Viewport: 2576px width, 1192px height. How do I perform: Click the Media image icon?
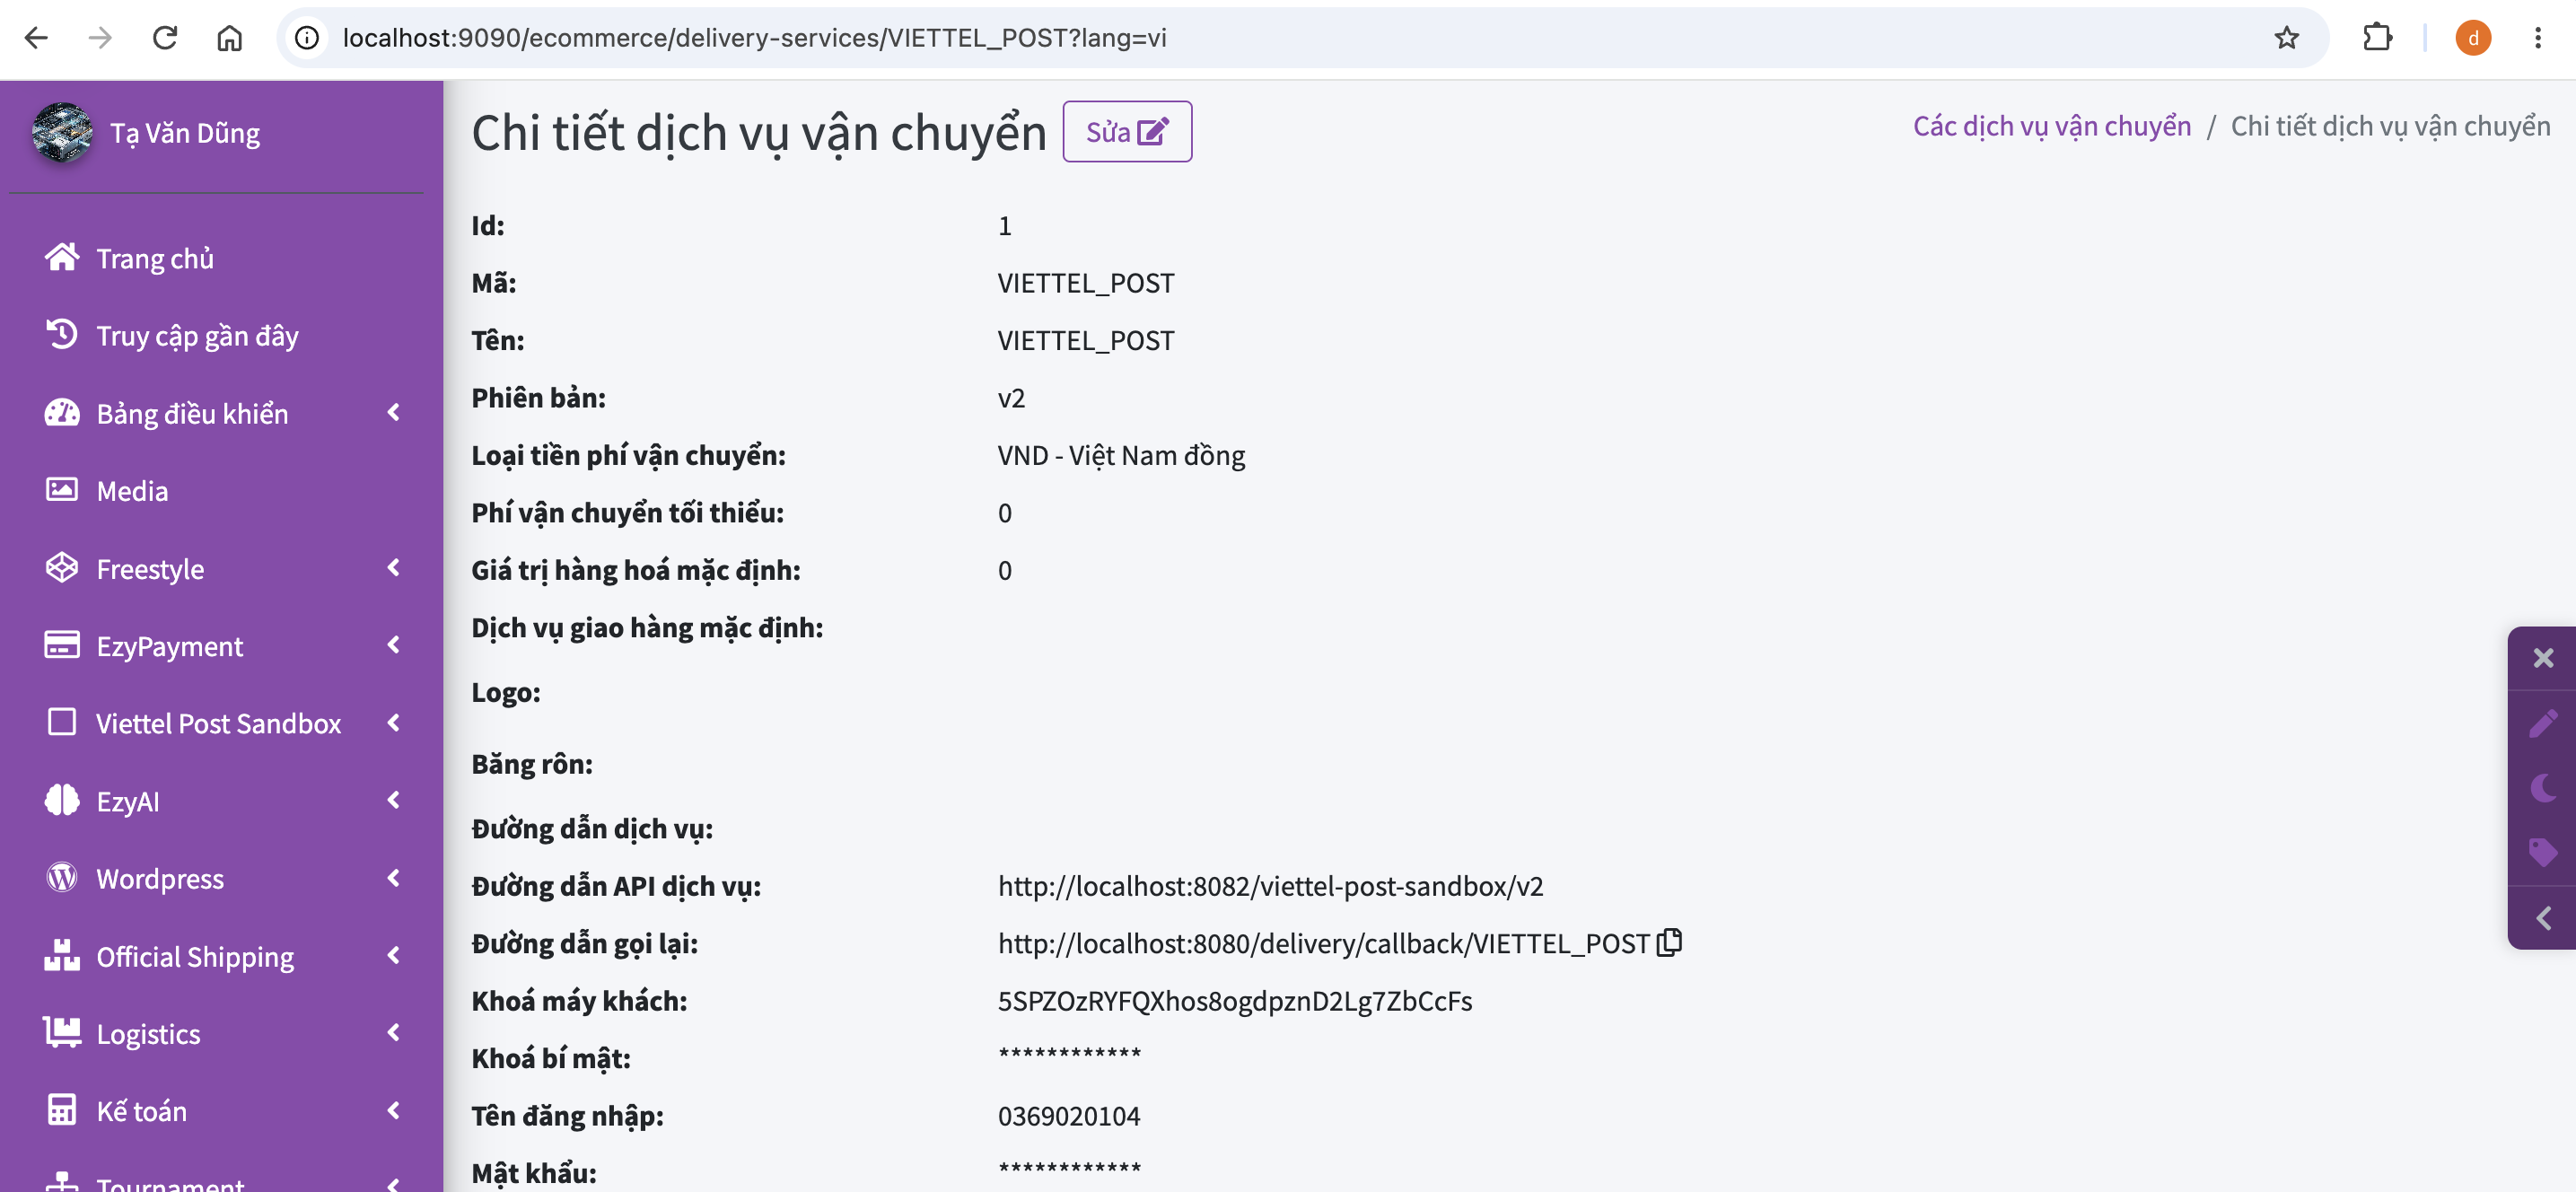(x=62, y=489)
